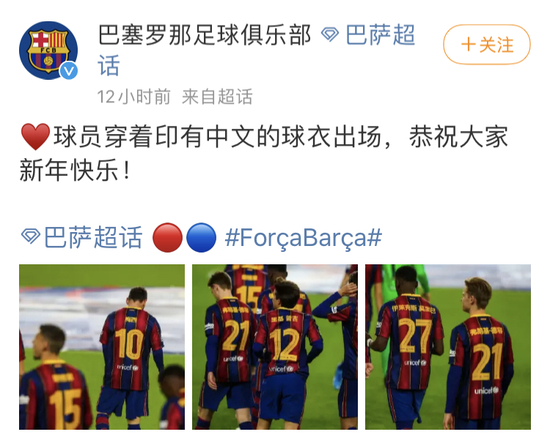Screen dimensions: 550x440
Task: Open the 巴萨超话 super topic link below the post text
Action: (93, 237)
